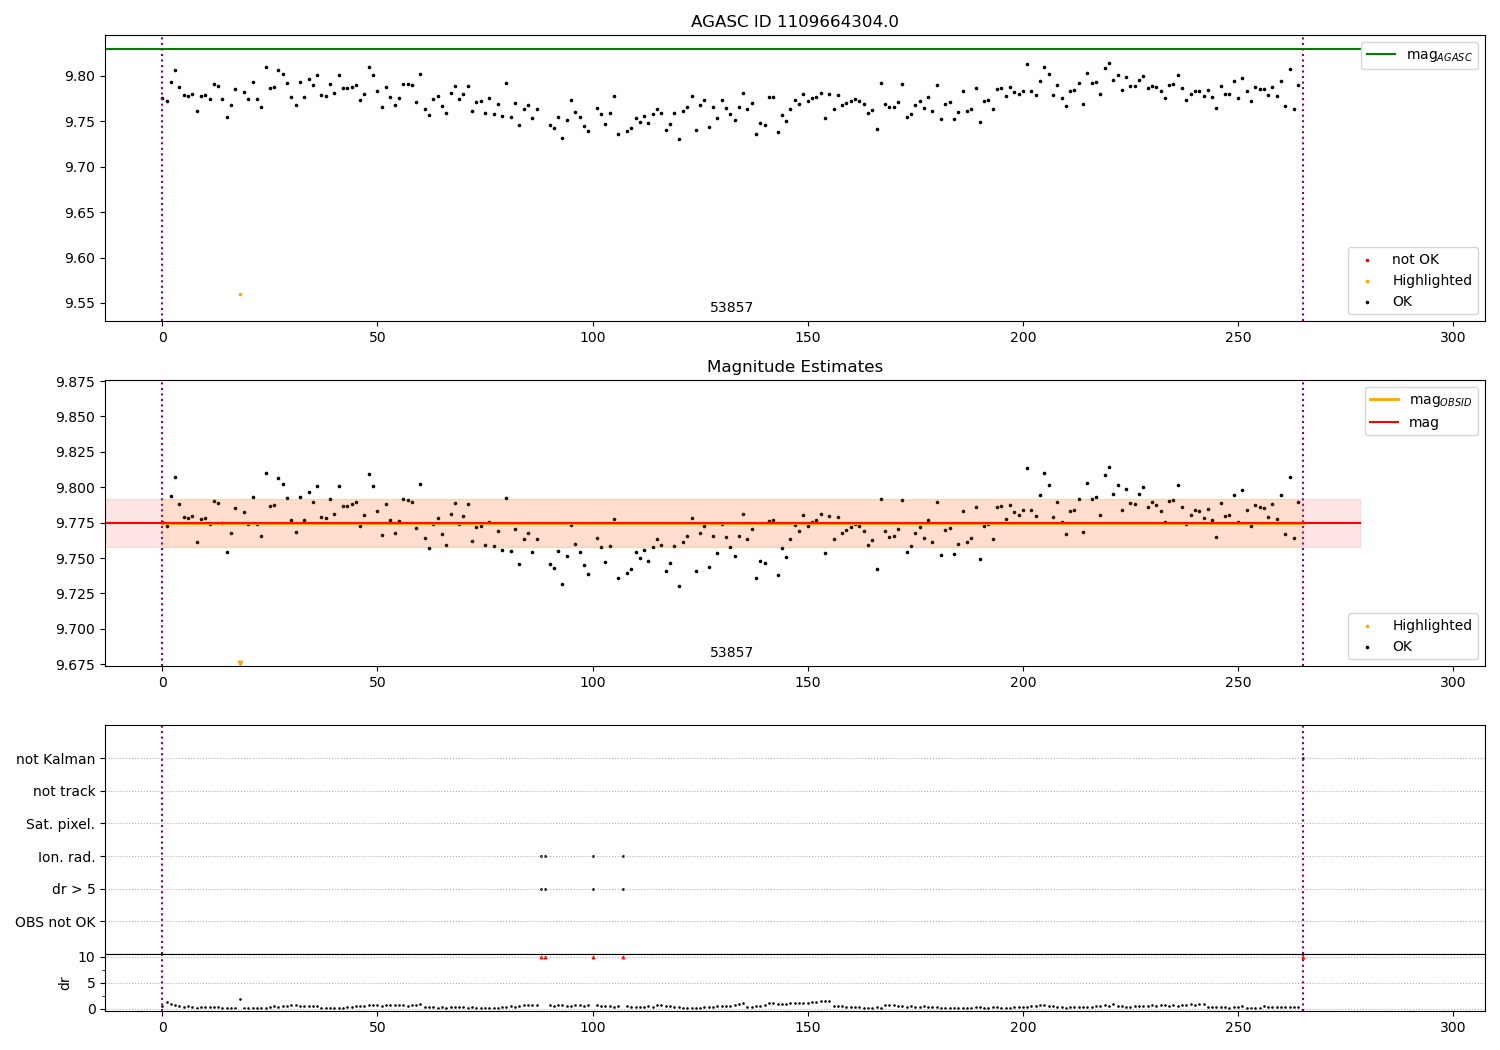Click the 53857 label in the middle plot
Image resolution: width=1500 pixels, height=1050 pixels.
[731, 653]
